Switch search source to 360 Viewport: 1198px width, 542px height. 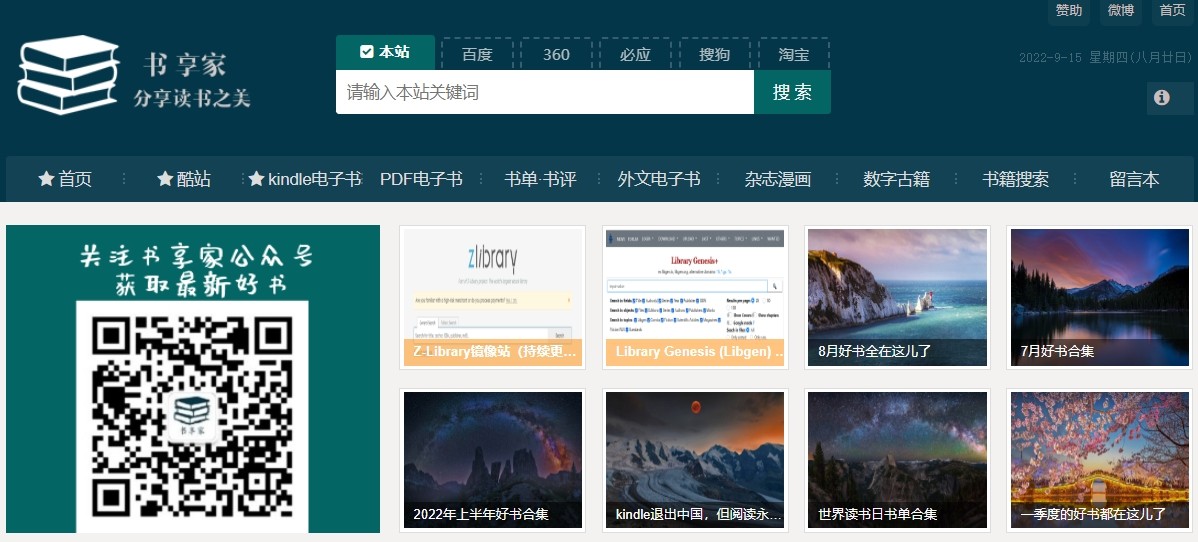point(556,54)
